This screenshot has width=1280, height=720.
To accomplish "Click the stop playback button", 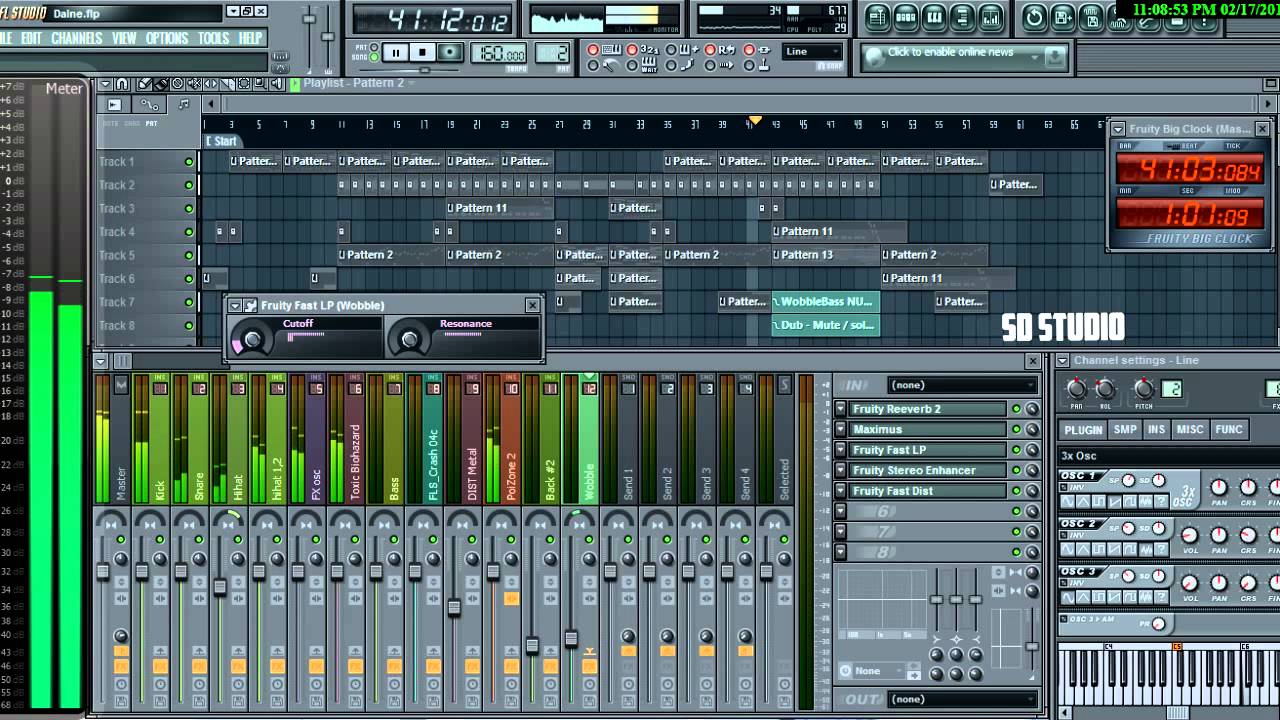I will [423, 52].
